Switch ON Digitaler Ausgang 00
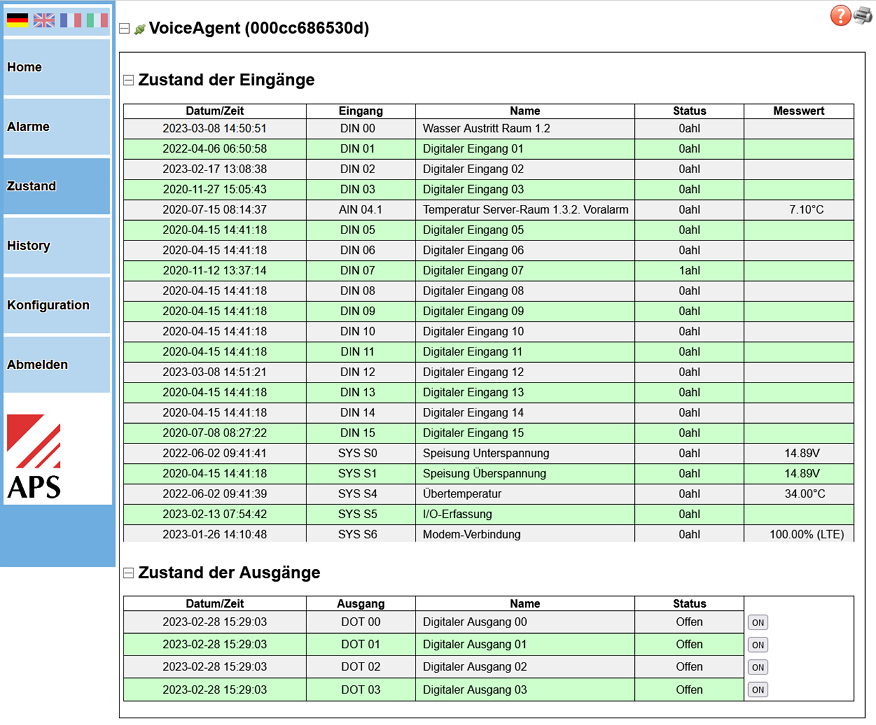876x725 pixels. point(758,622)
